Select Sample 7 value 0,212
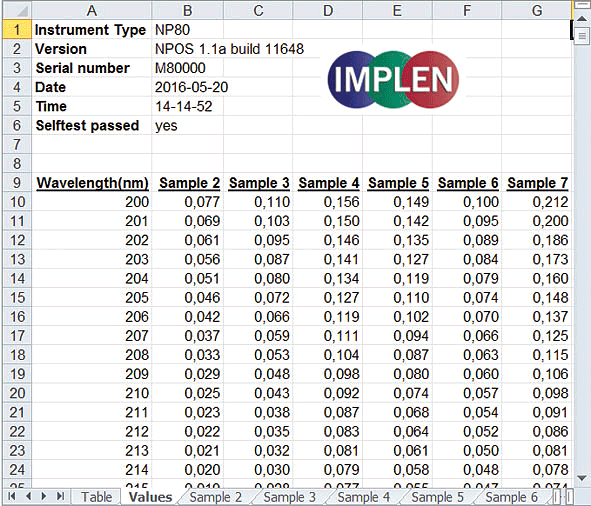 point(537,202)
